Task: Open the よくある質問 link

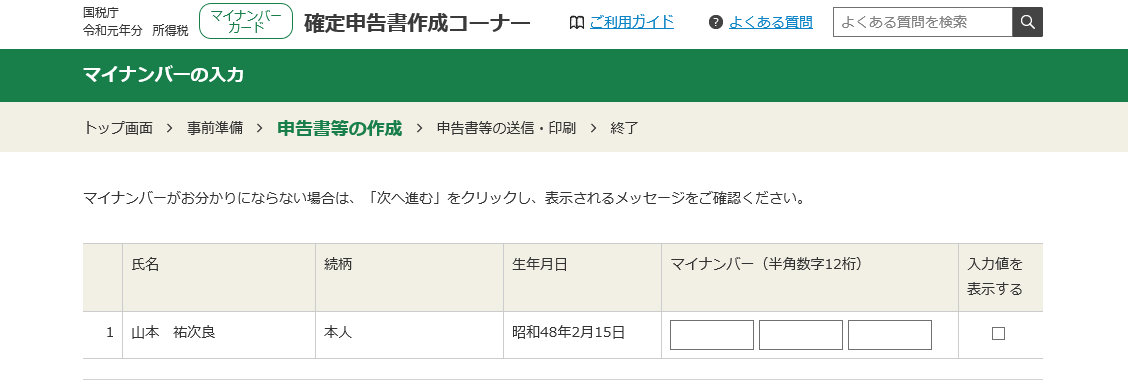Action: 770,22
